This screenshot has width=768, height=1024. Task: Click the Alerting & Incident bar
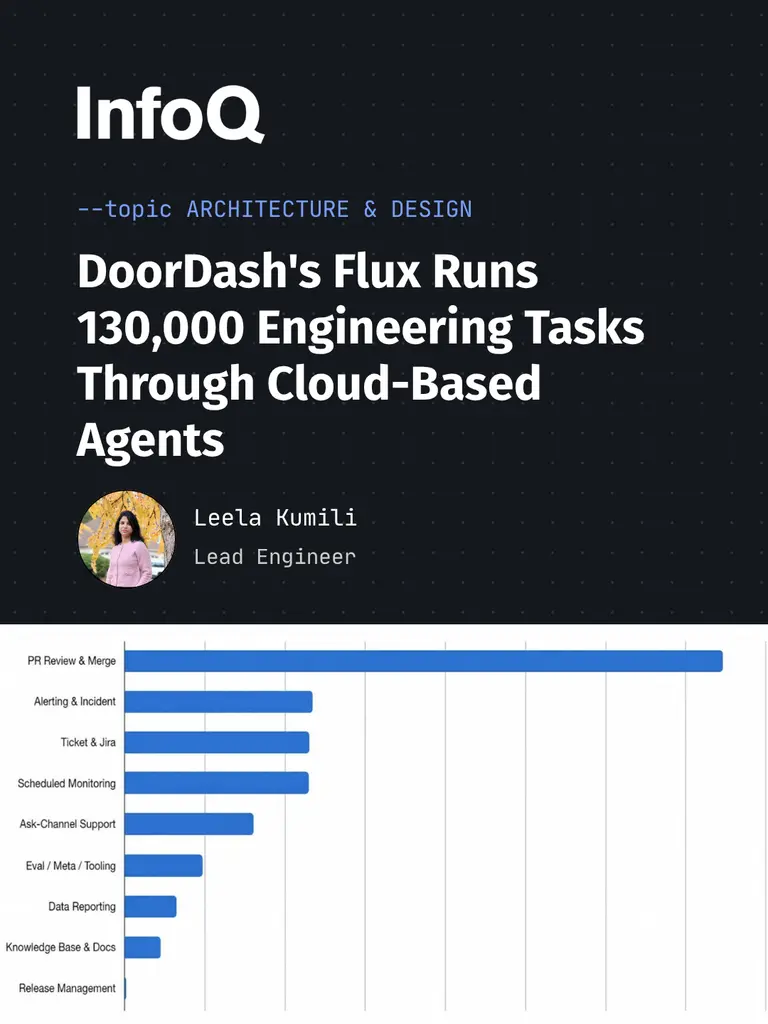218,701
